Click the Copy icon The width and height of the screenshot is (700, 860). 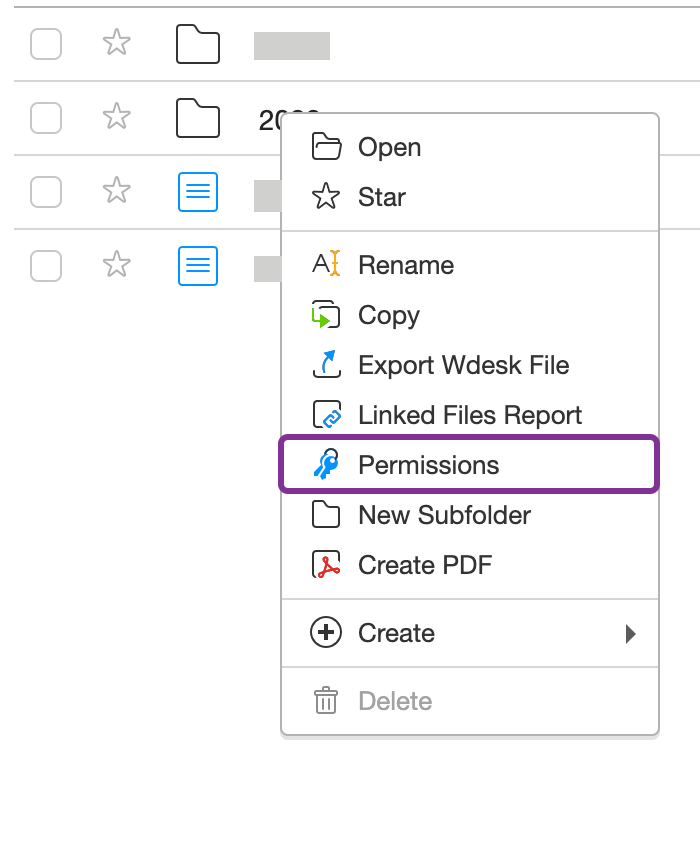click(326, 315)
